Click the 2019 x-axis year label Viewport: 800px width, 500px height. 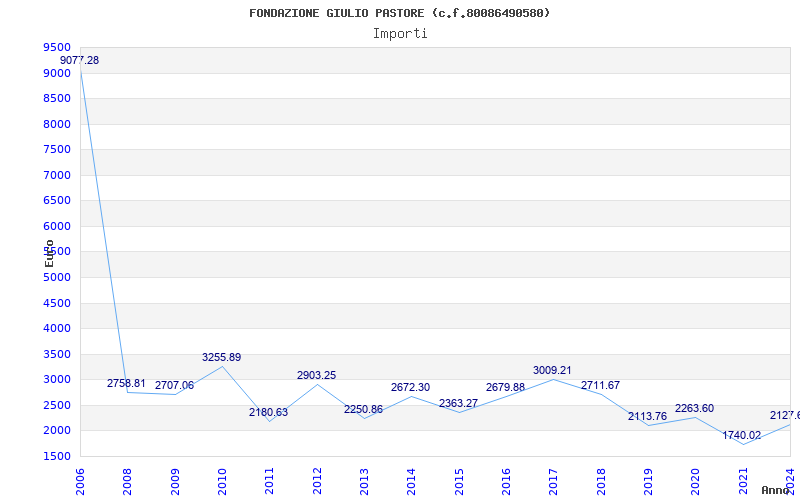648,482
